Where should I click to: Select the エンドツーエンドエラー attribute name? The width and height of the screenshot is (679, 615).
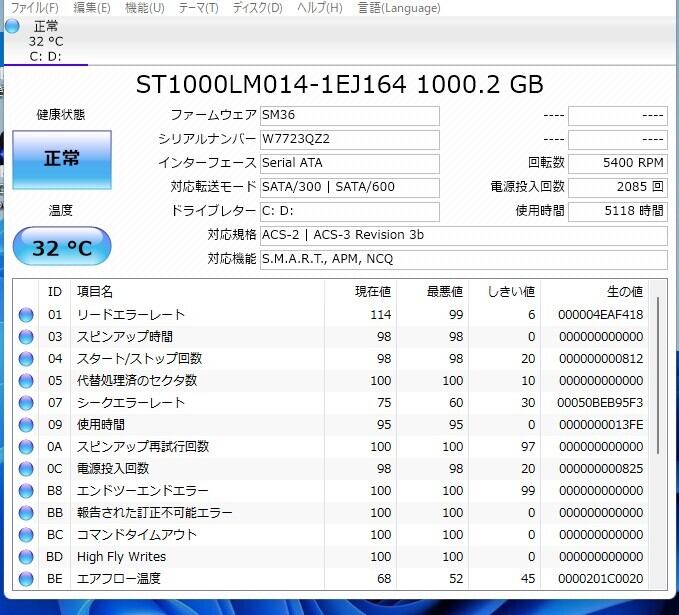tap(142, 491)
